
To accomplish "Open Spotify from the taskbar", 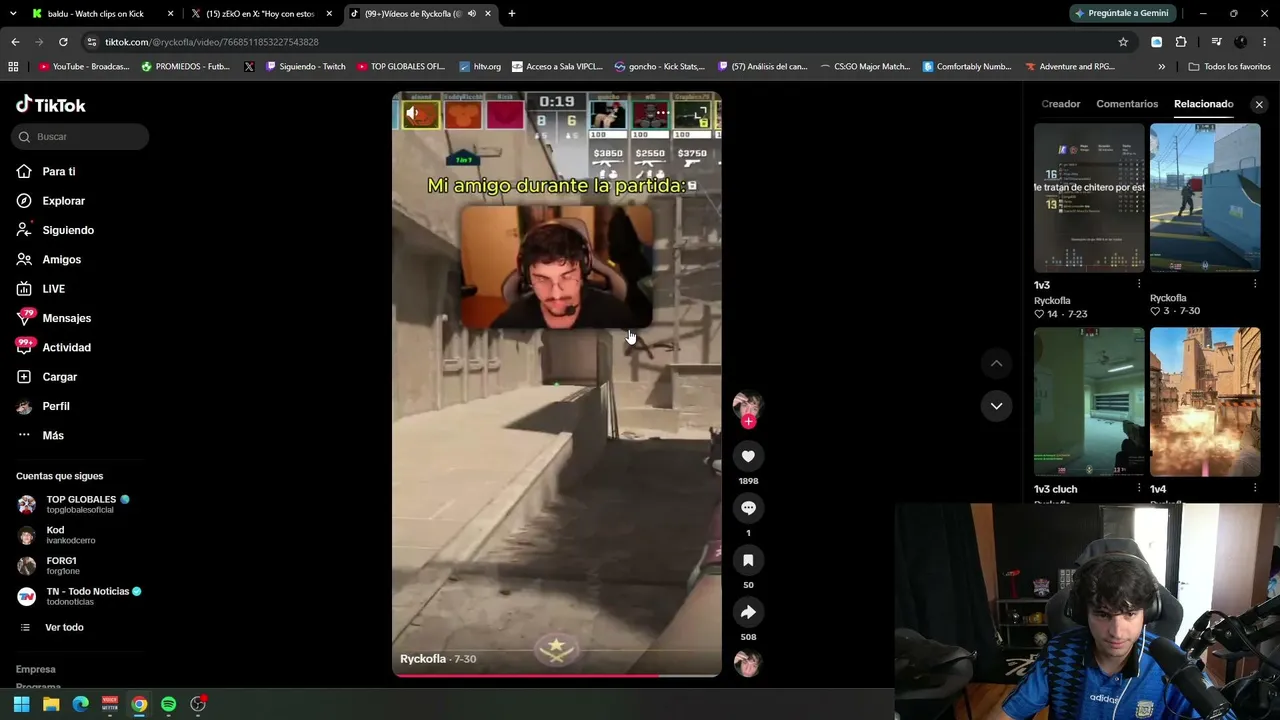I will [x=168, y=704].
